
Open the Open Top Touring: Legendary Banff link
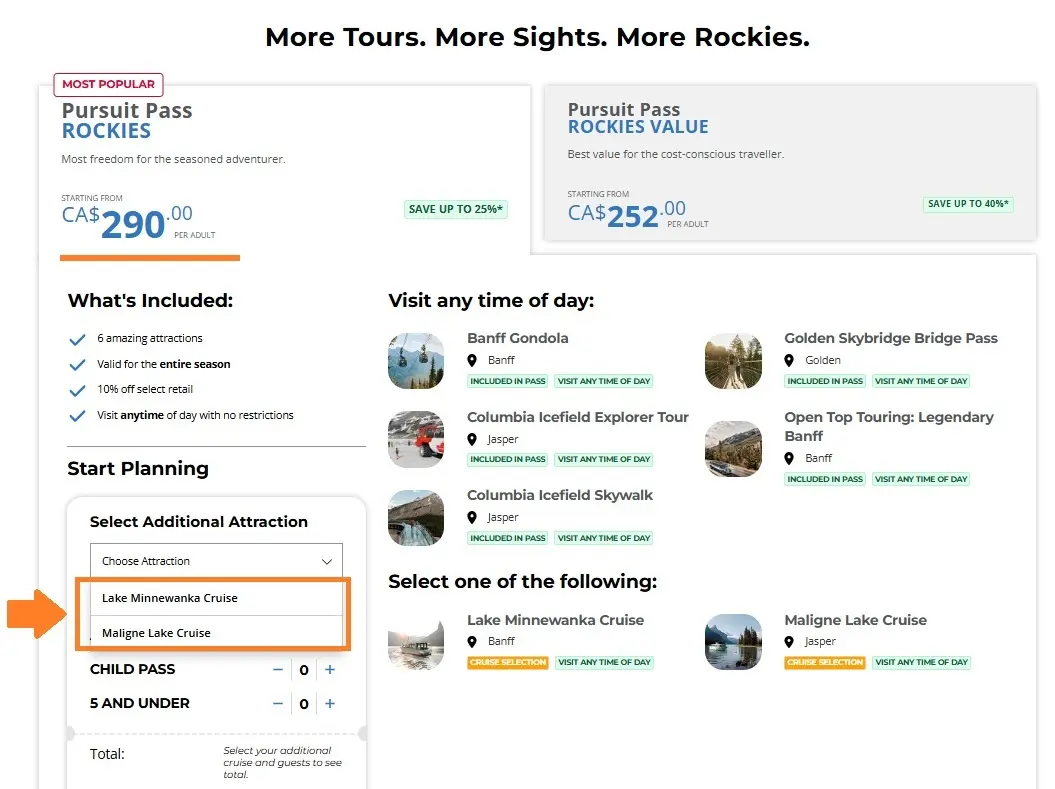click(x=888, y=426)
